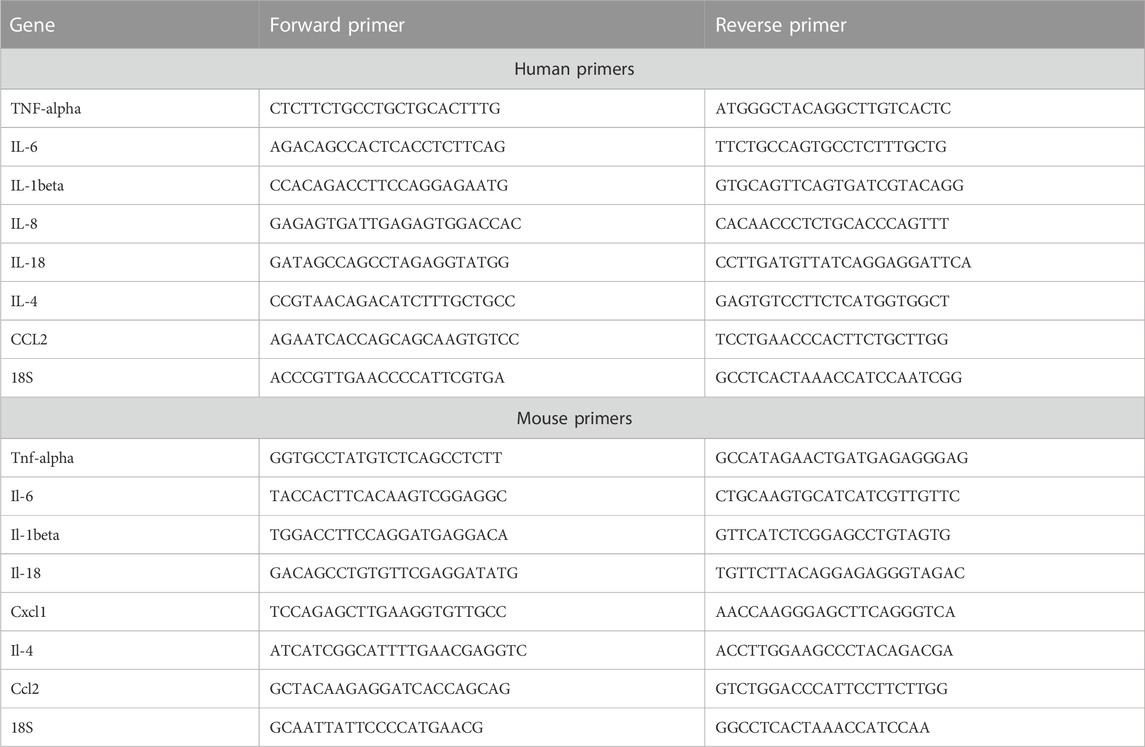
Task: Click the human IL-4 reverse primer sequence
Action: coord(832,301)
